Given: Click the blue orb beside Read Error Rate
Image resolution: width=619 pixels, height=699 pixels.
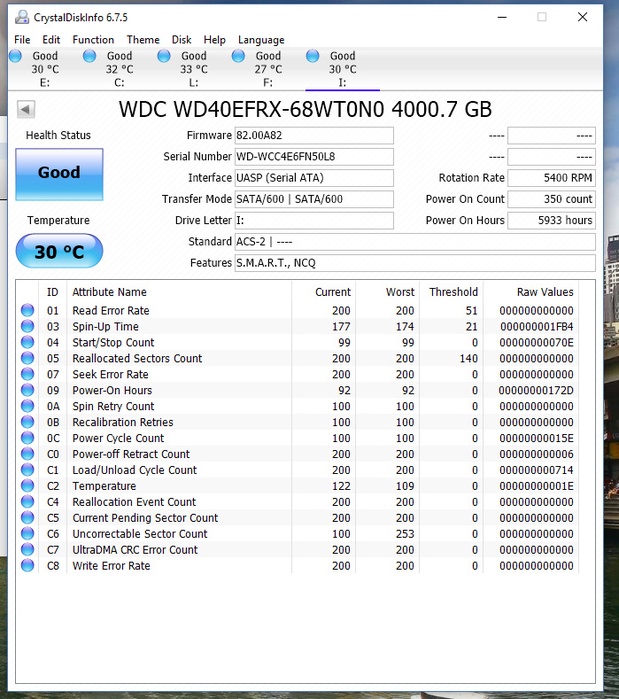Looking at the screenshot, I should tap(28, 310).
